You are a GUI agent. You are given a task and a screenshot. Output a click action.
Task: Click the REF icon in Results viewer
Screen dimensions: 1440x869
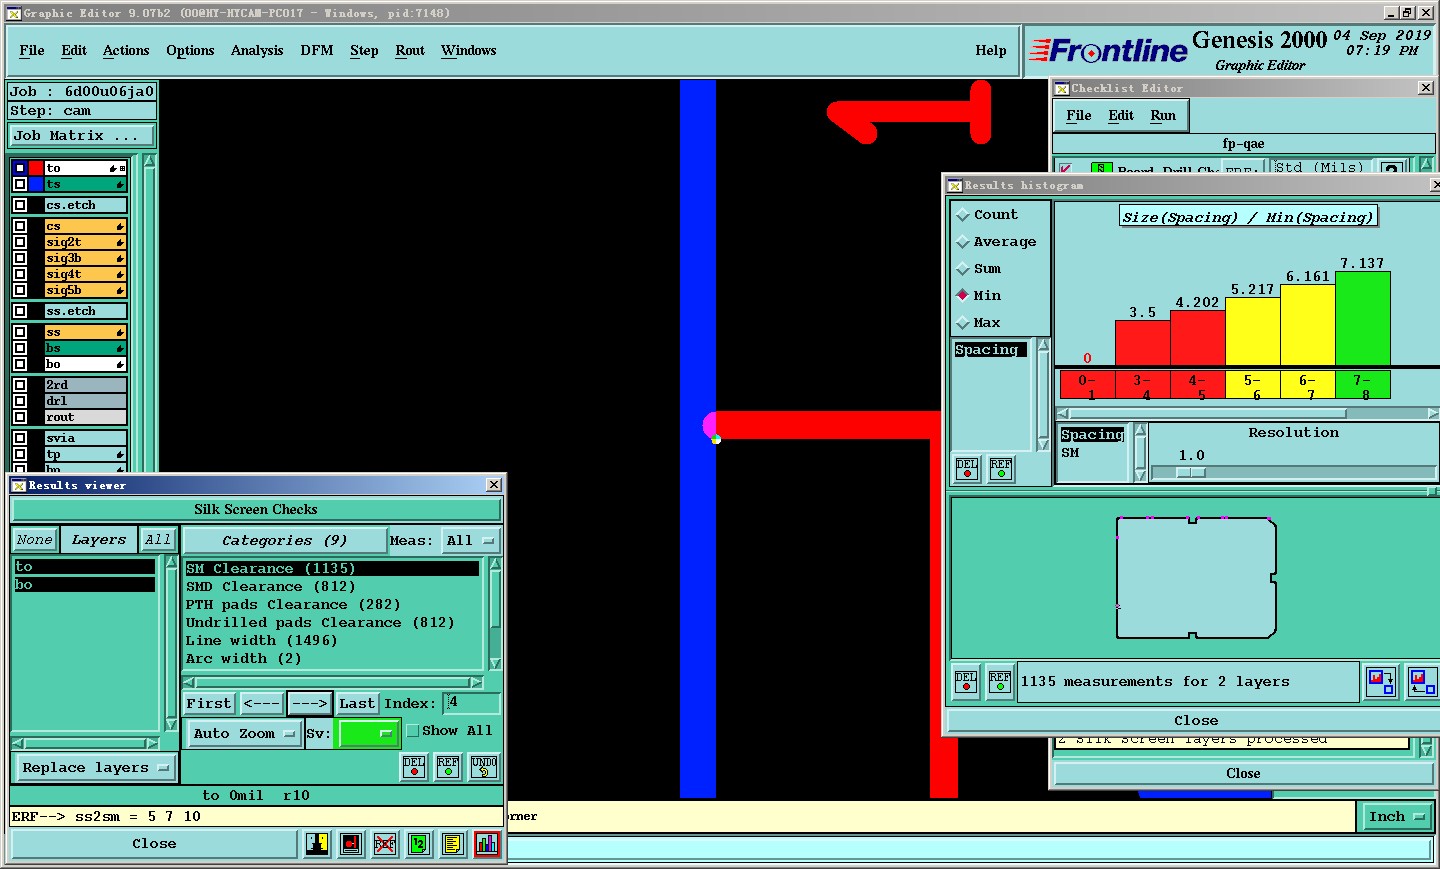pyautogui.click(x=448, y=767)
